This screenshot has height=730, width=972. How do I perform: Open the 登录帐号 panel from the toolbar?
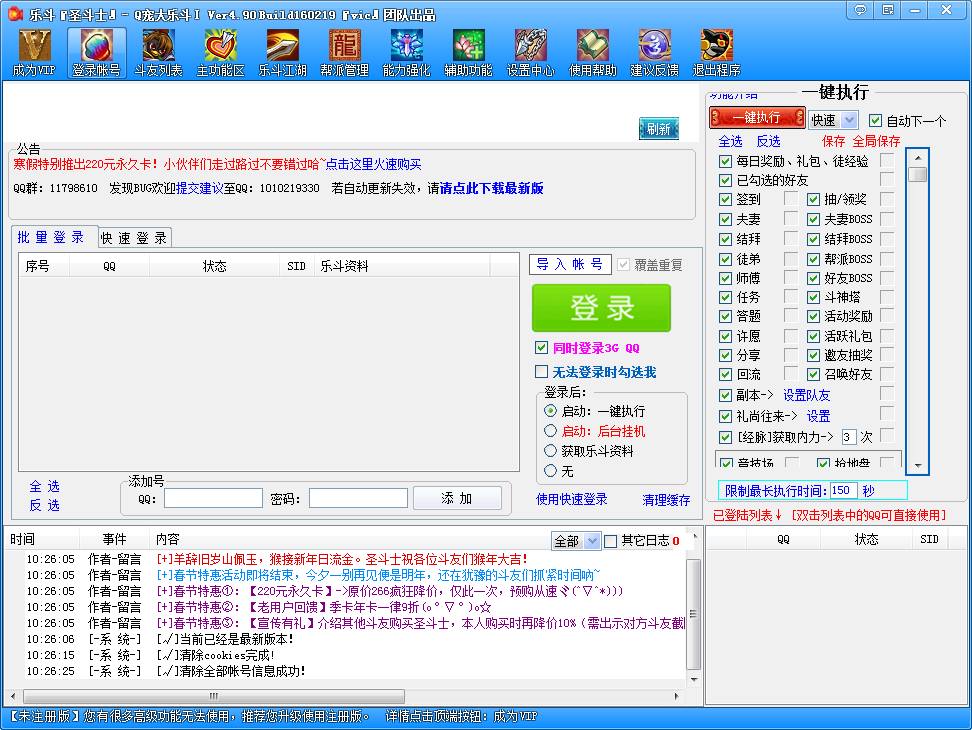(x=97, y=50)
